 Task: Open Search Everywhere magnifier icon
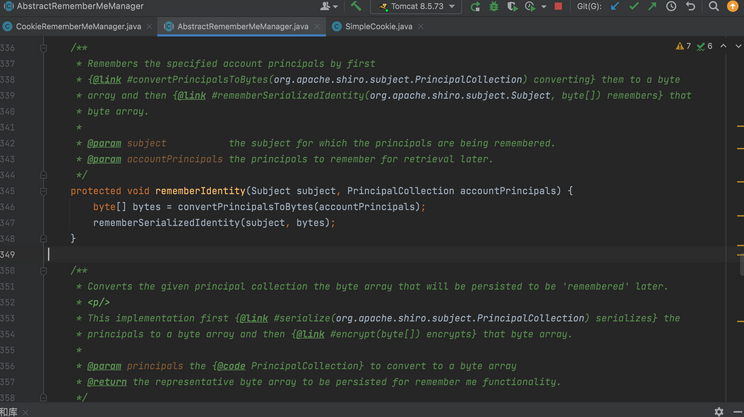(x=714, y=6)
